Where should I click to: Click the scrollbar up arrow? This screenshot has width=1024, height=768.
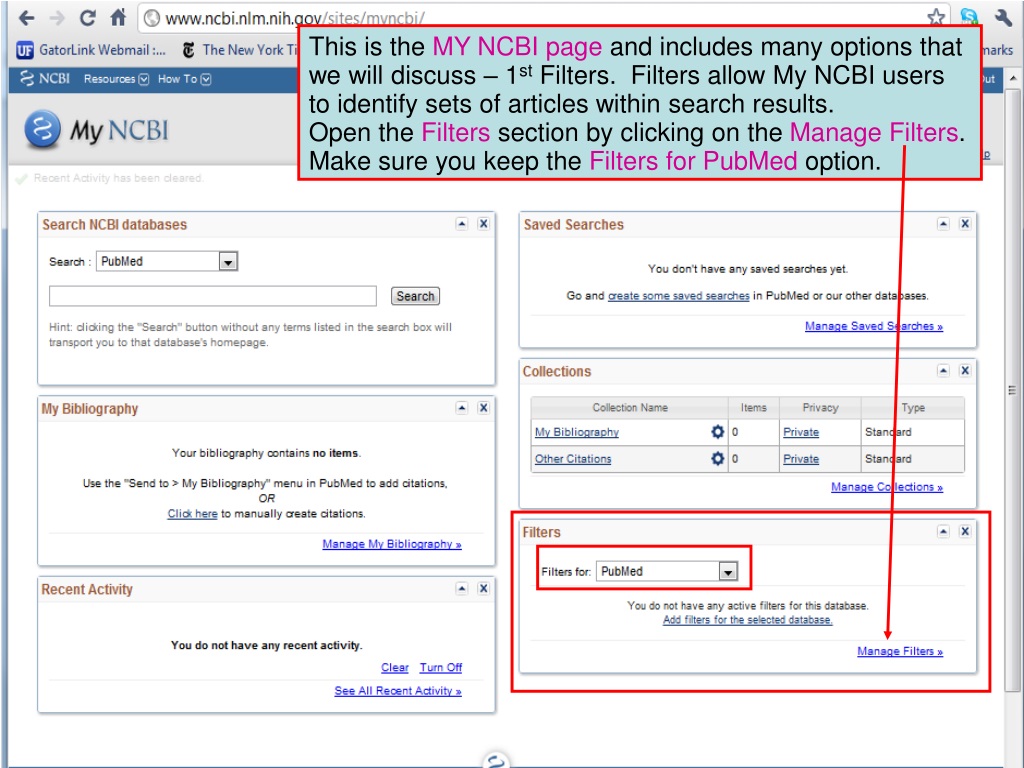tap(1013, 78)
